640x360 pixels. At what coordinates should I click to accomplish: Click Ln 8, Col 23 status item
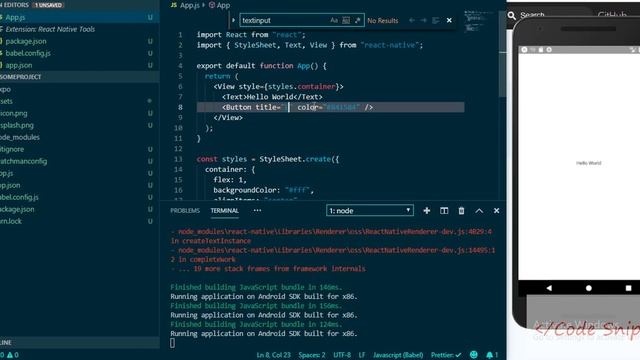[x=273, y=355]
